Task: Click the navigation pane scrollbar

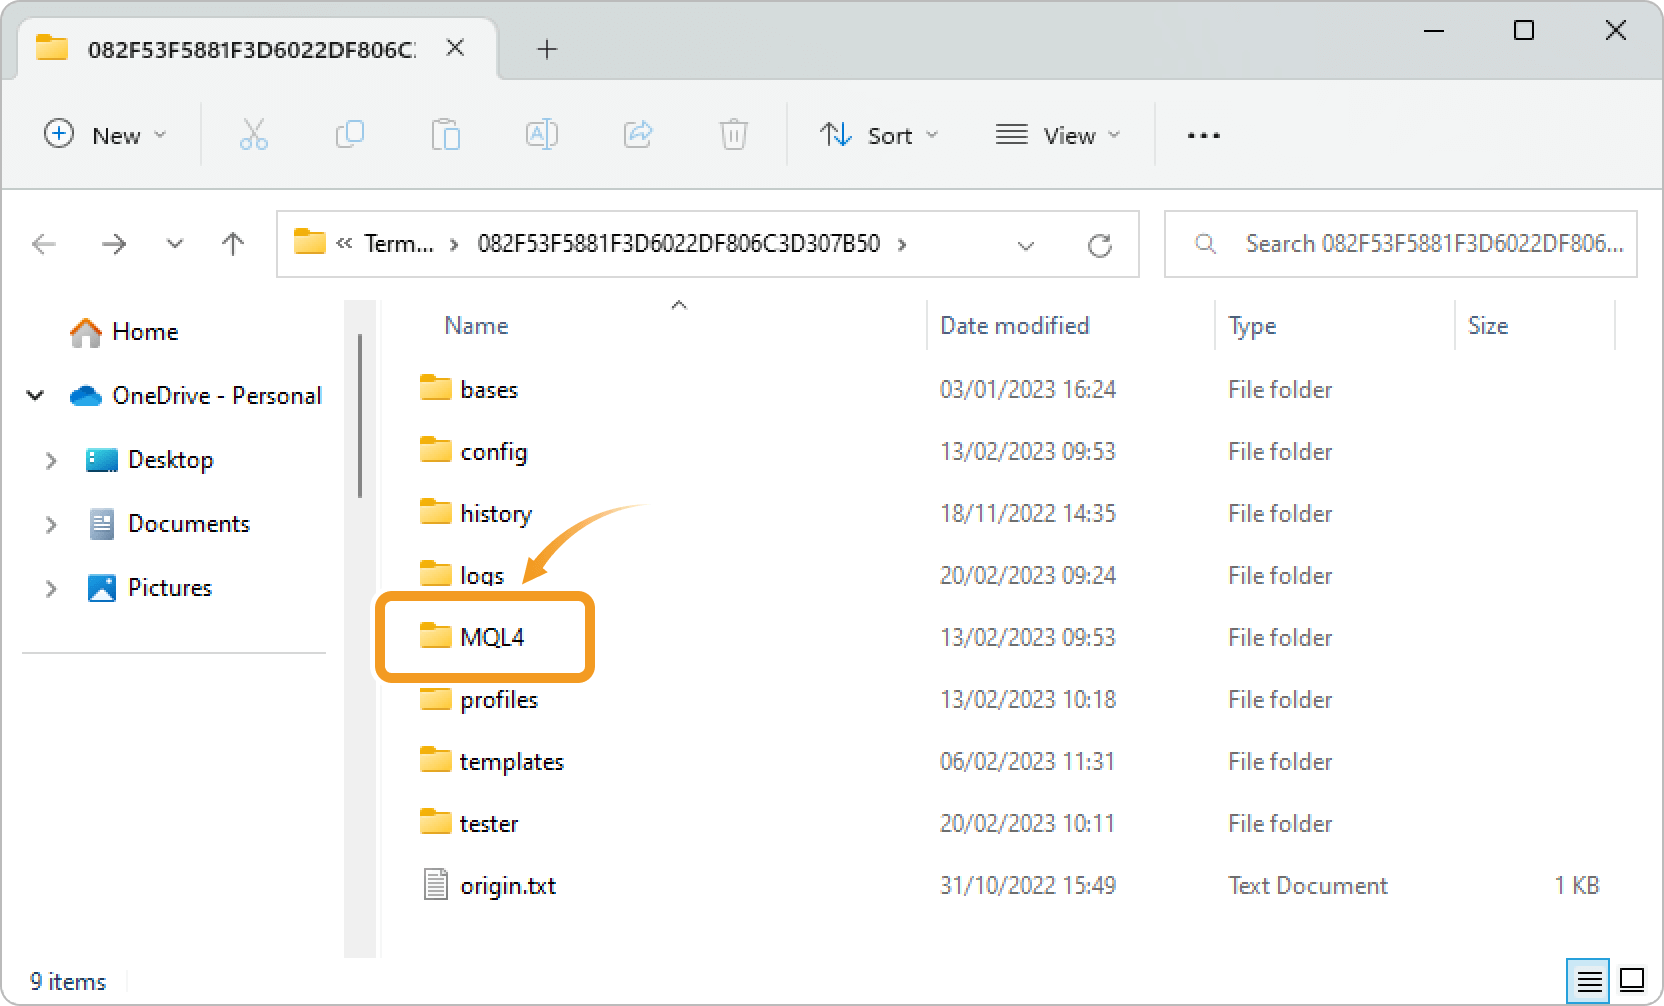Action: tap(359, 416)
